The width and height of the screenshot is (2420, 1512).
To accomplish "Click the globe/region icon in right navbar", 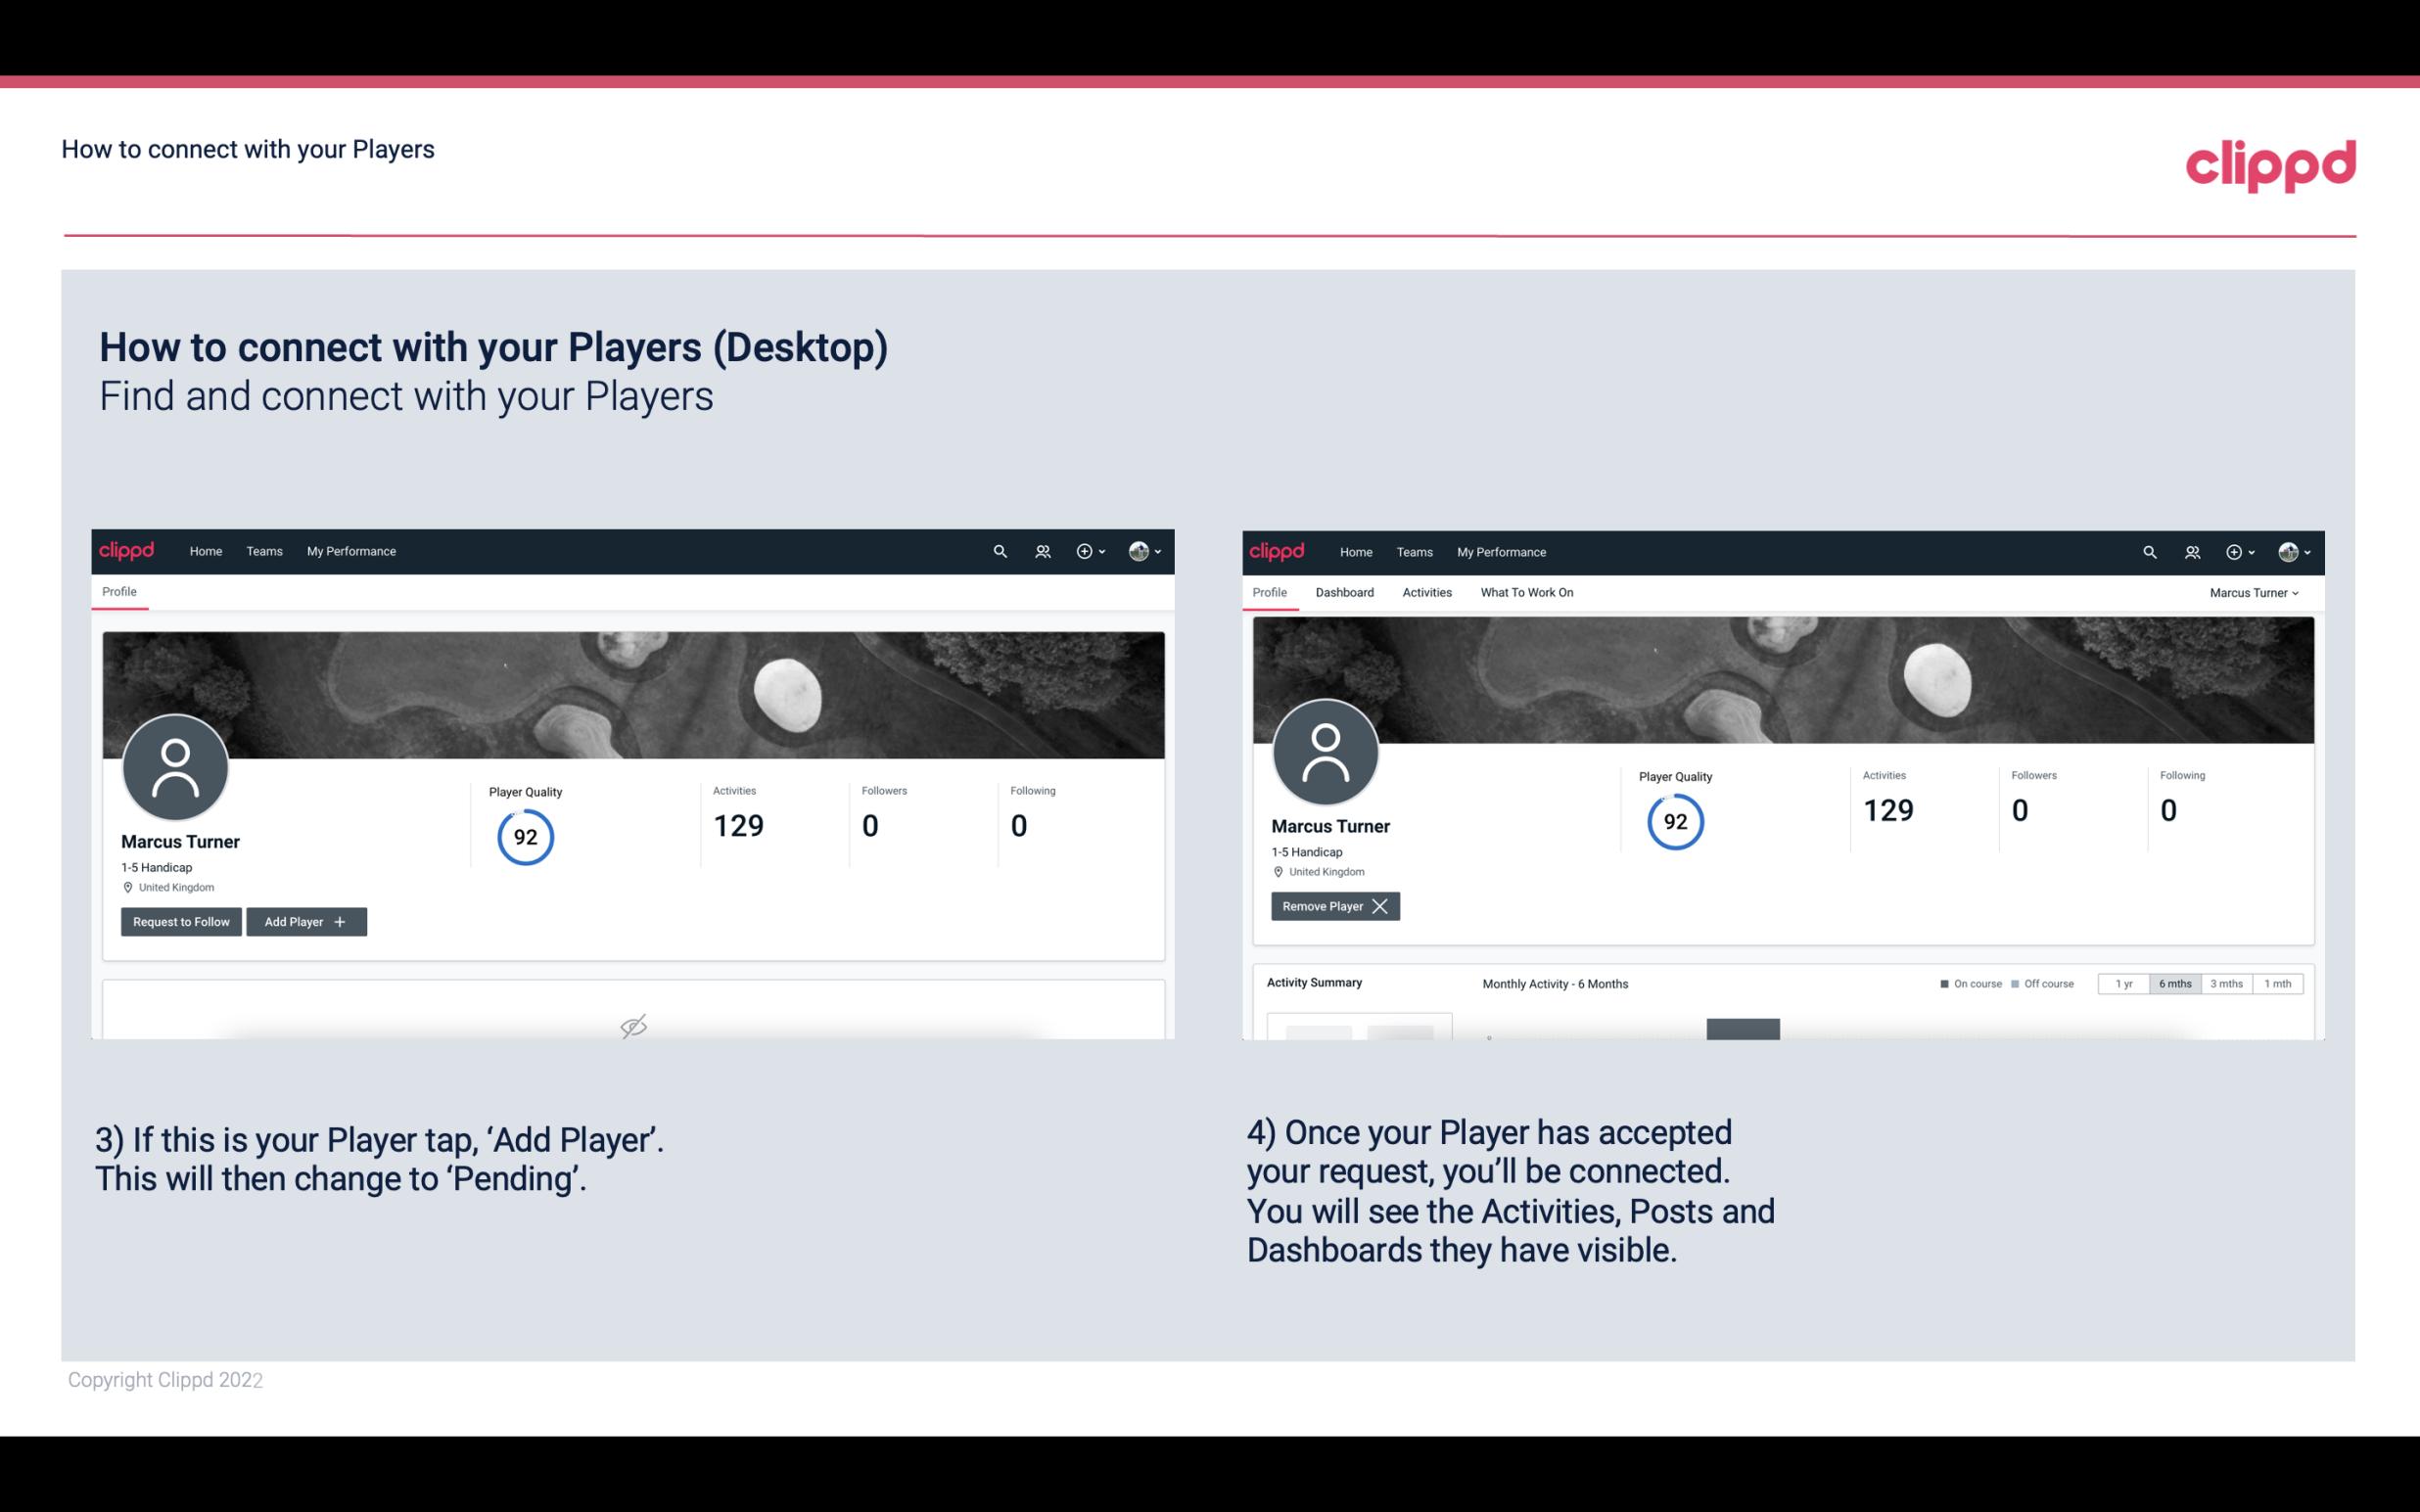I will pyautogui.click(x=2288, y=550).
